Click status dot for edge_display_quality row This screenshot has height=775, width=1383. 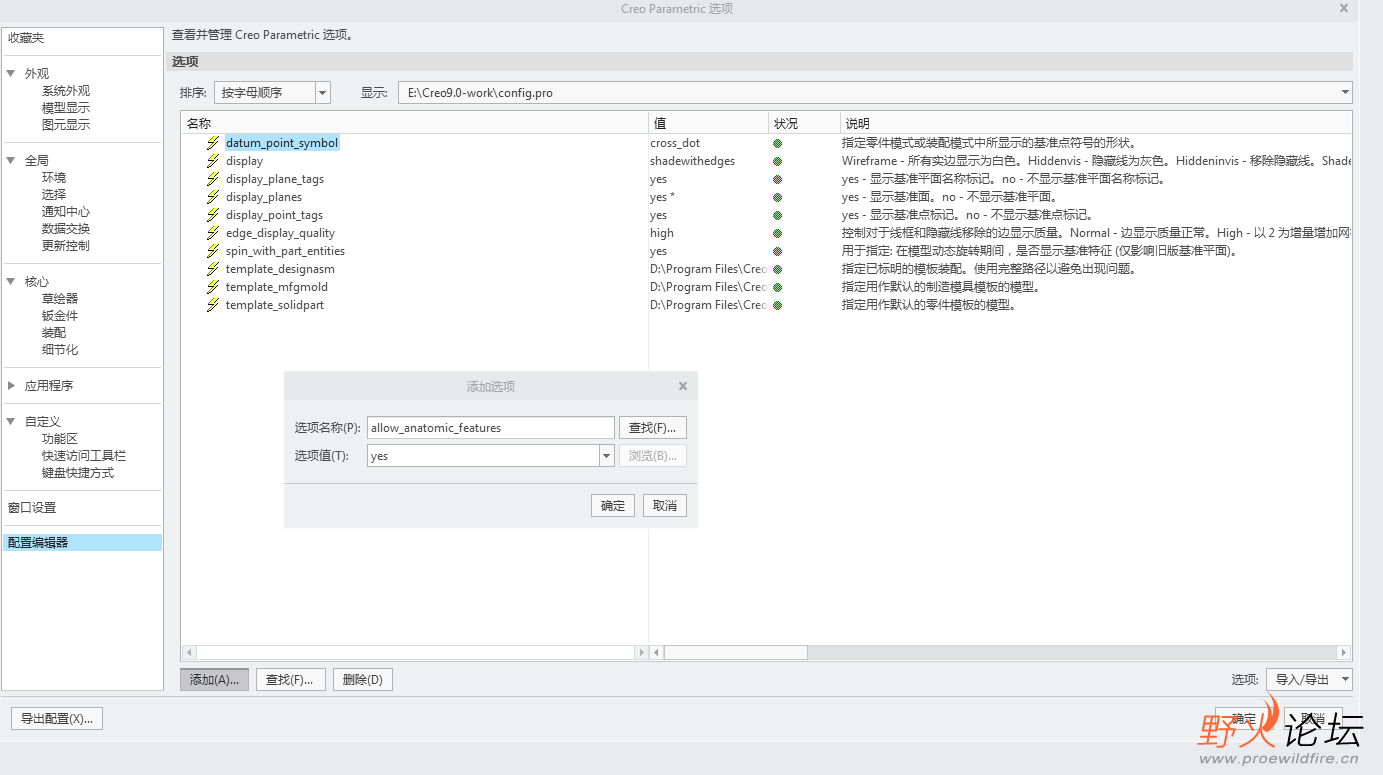pos(777,233)
